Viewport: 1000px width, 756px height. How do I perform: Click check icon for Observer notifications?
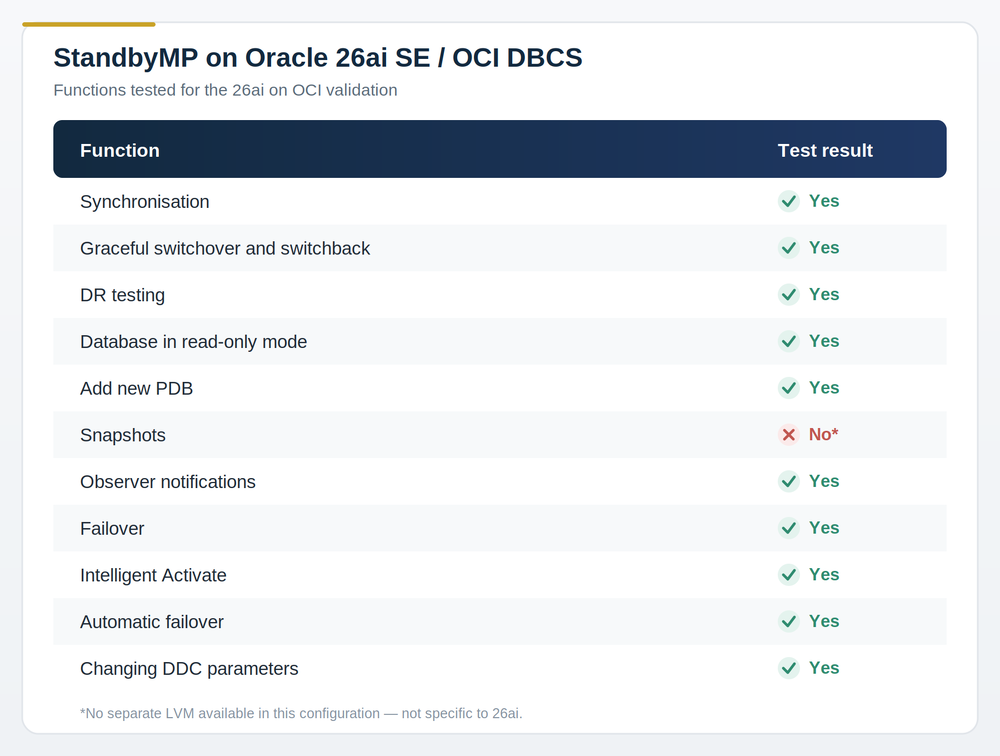789,481
